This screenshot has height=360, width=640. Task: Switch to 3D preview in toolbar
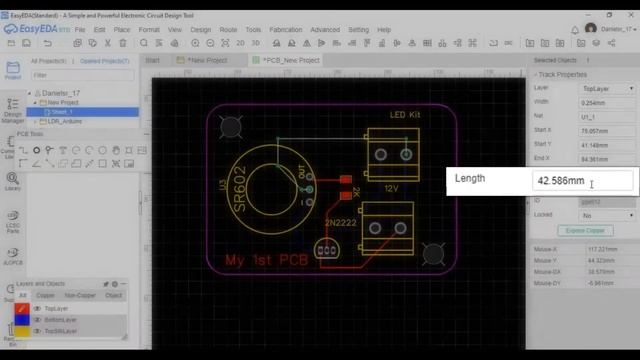point(256,43)
